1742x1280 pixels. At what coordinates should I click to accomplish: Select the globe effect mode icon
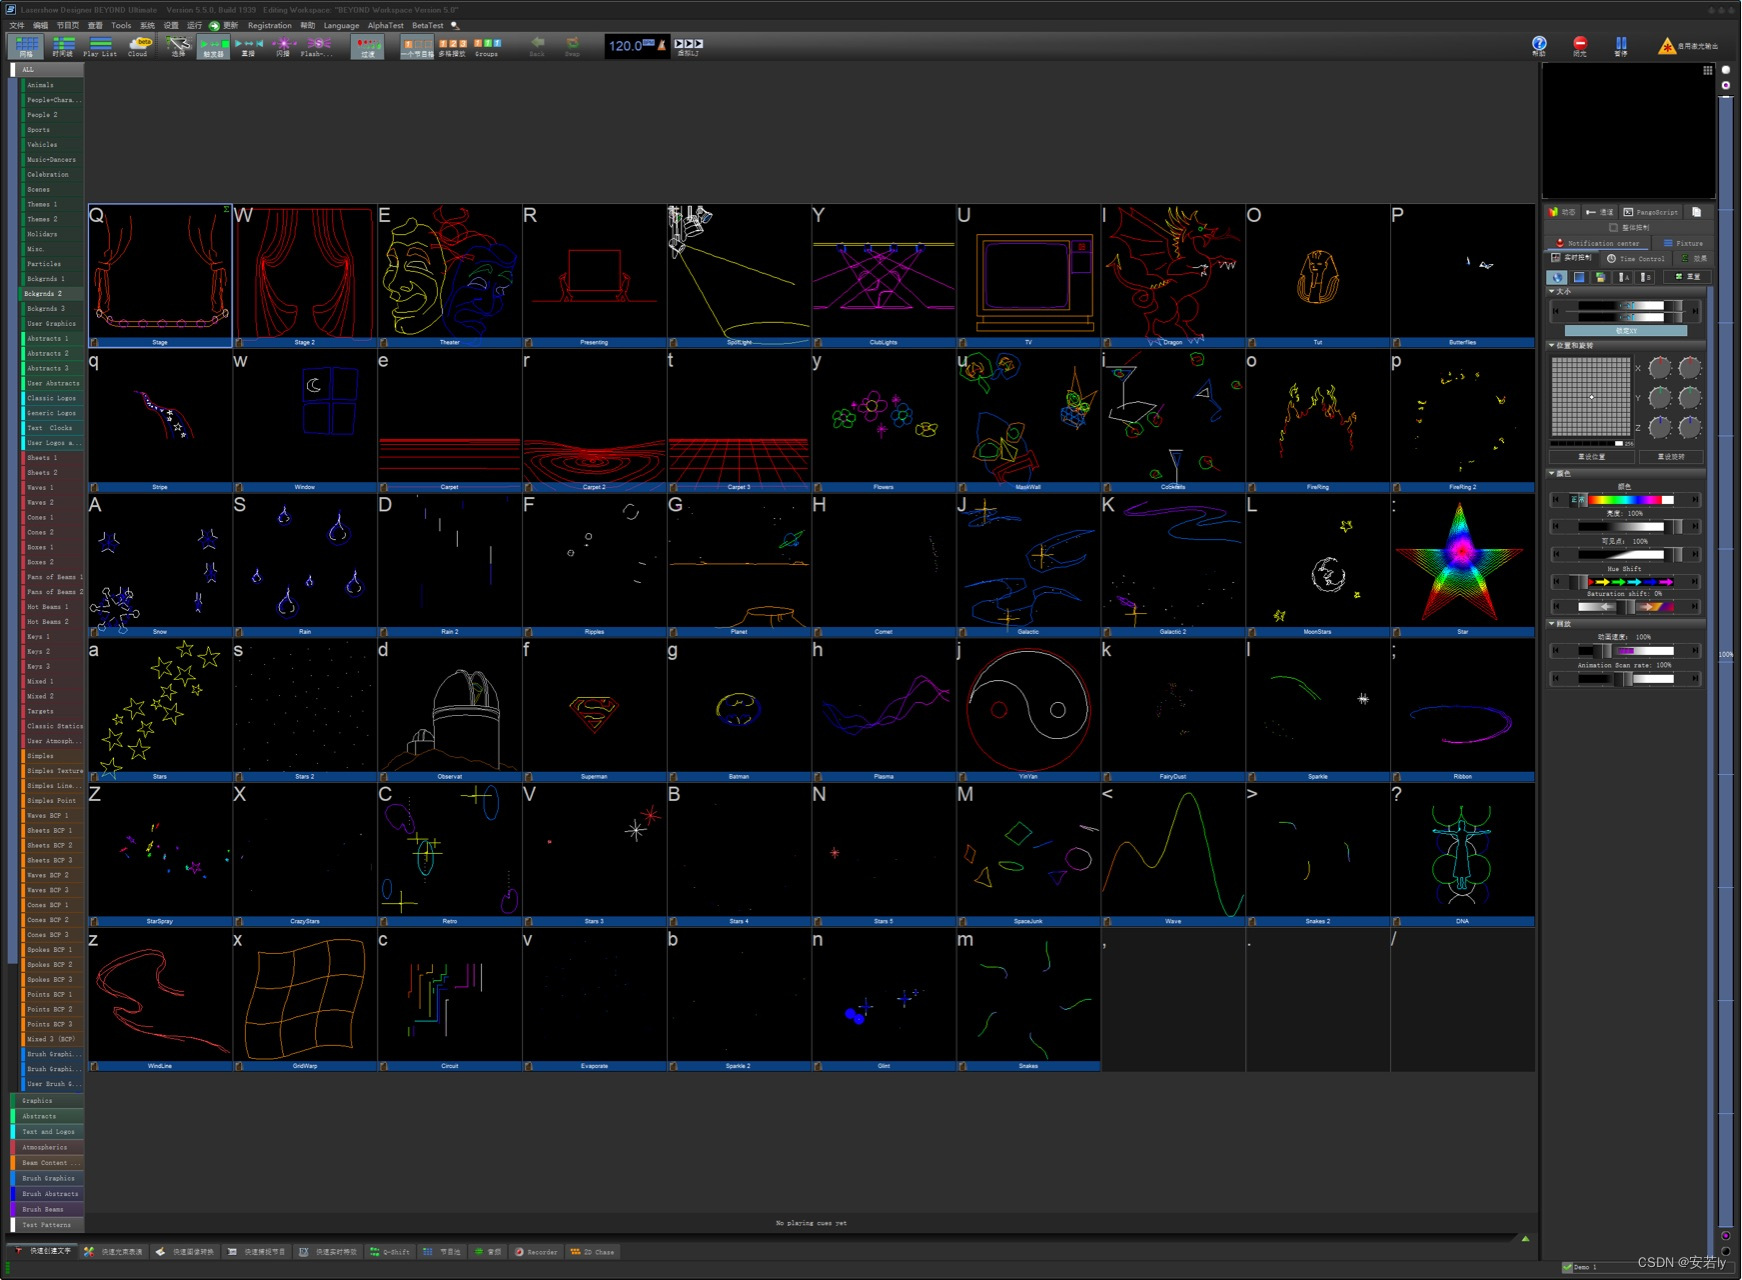click(1557, 277)
